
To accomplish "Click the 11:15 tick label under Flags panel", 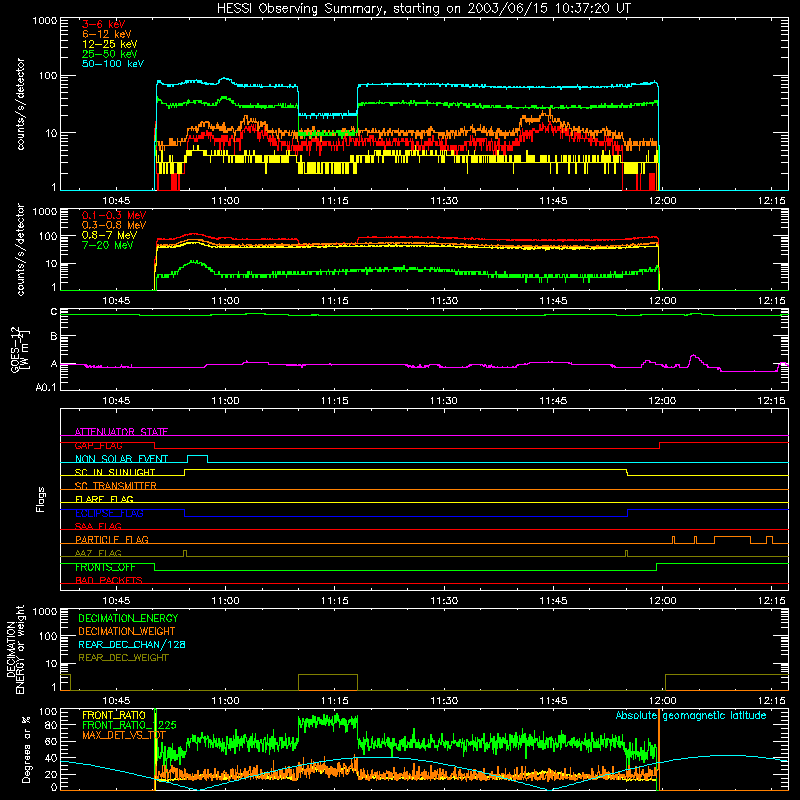I will 335,601.
